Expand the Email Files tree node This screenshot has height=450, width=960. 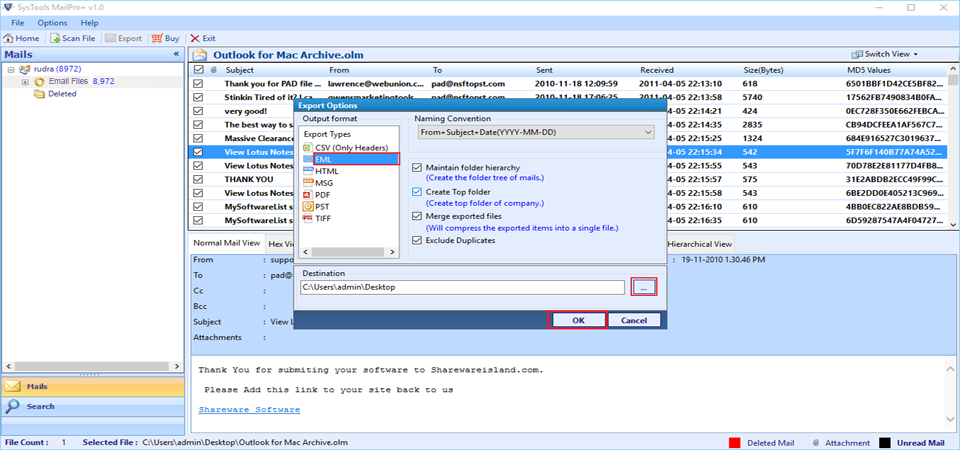(x=25, y=81)
